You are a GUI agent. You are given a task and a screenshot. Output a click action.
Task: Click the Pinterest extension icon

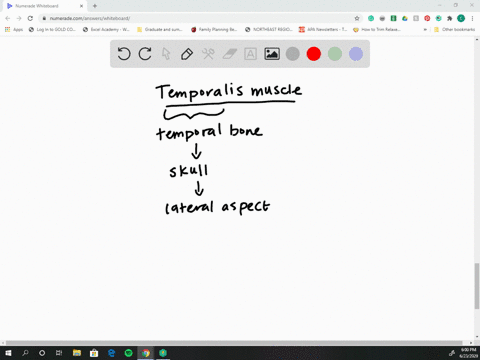point(427,18)
